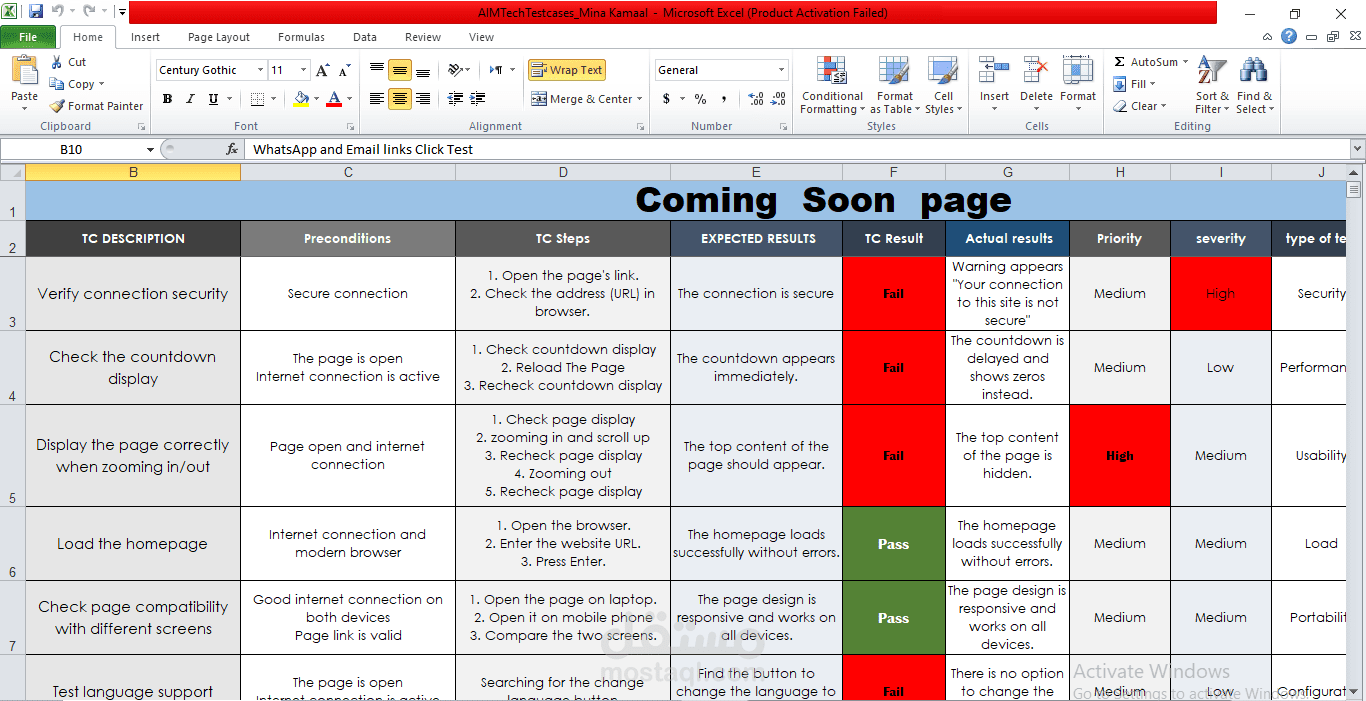Select row 5 header
This screenshot has height=701, width=1366.
tap(12, 455)
